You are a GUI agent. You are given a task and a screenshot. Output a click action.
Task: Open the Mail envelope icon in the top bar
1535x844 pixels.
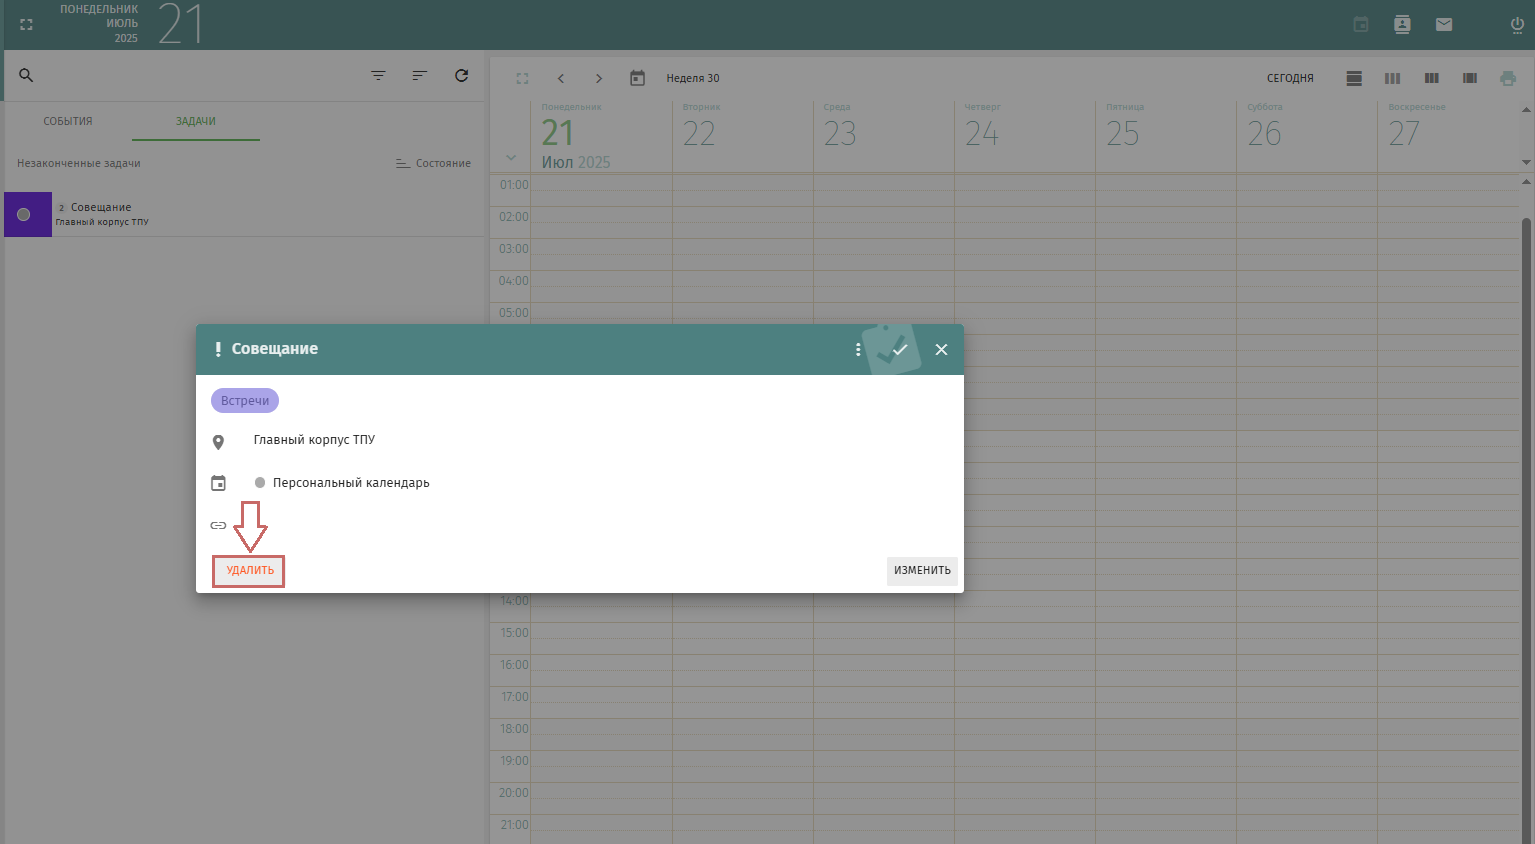(1444, 25)
